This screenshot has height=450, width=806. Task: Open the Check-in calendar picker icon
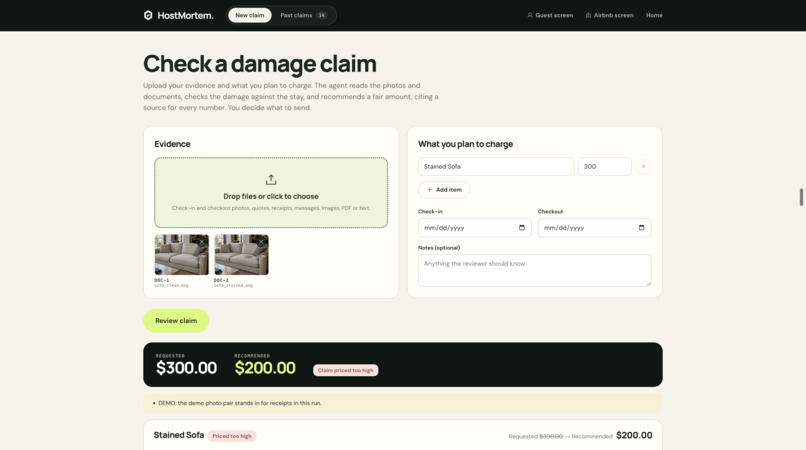click(522, 228)
